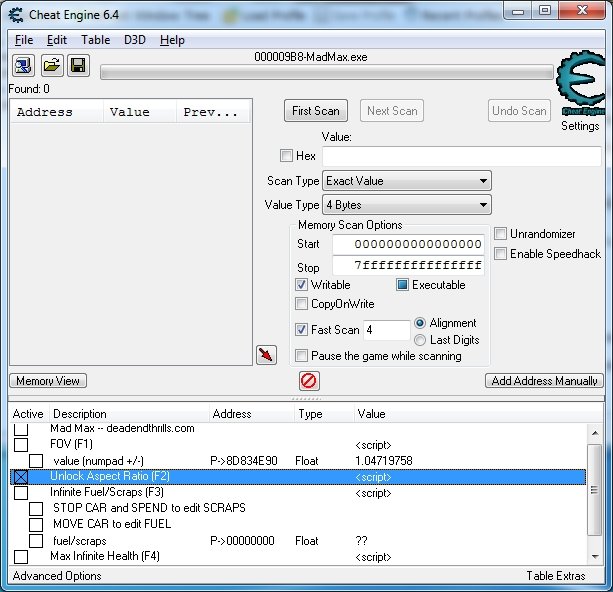Click the floppy disk save table icon
The height and width of the screenshot is (592, 613).
click(x=78, y=65)
